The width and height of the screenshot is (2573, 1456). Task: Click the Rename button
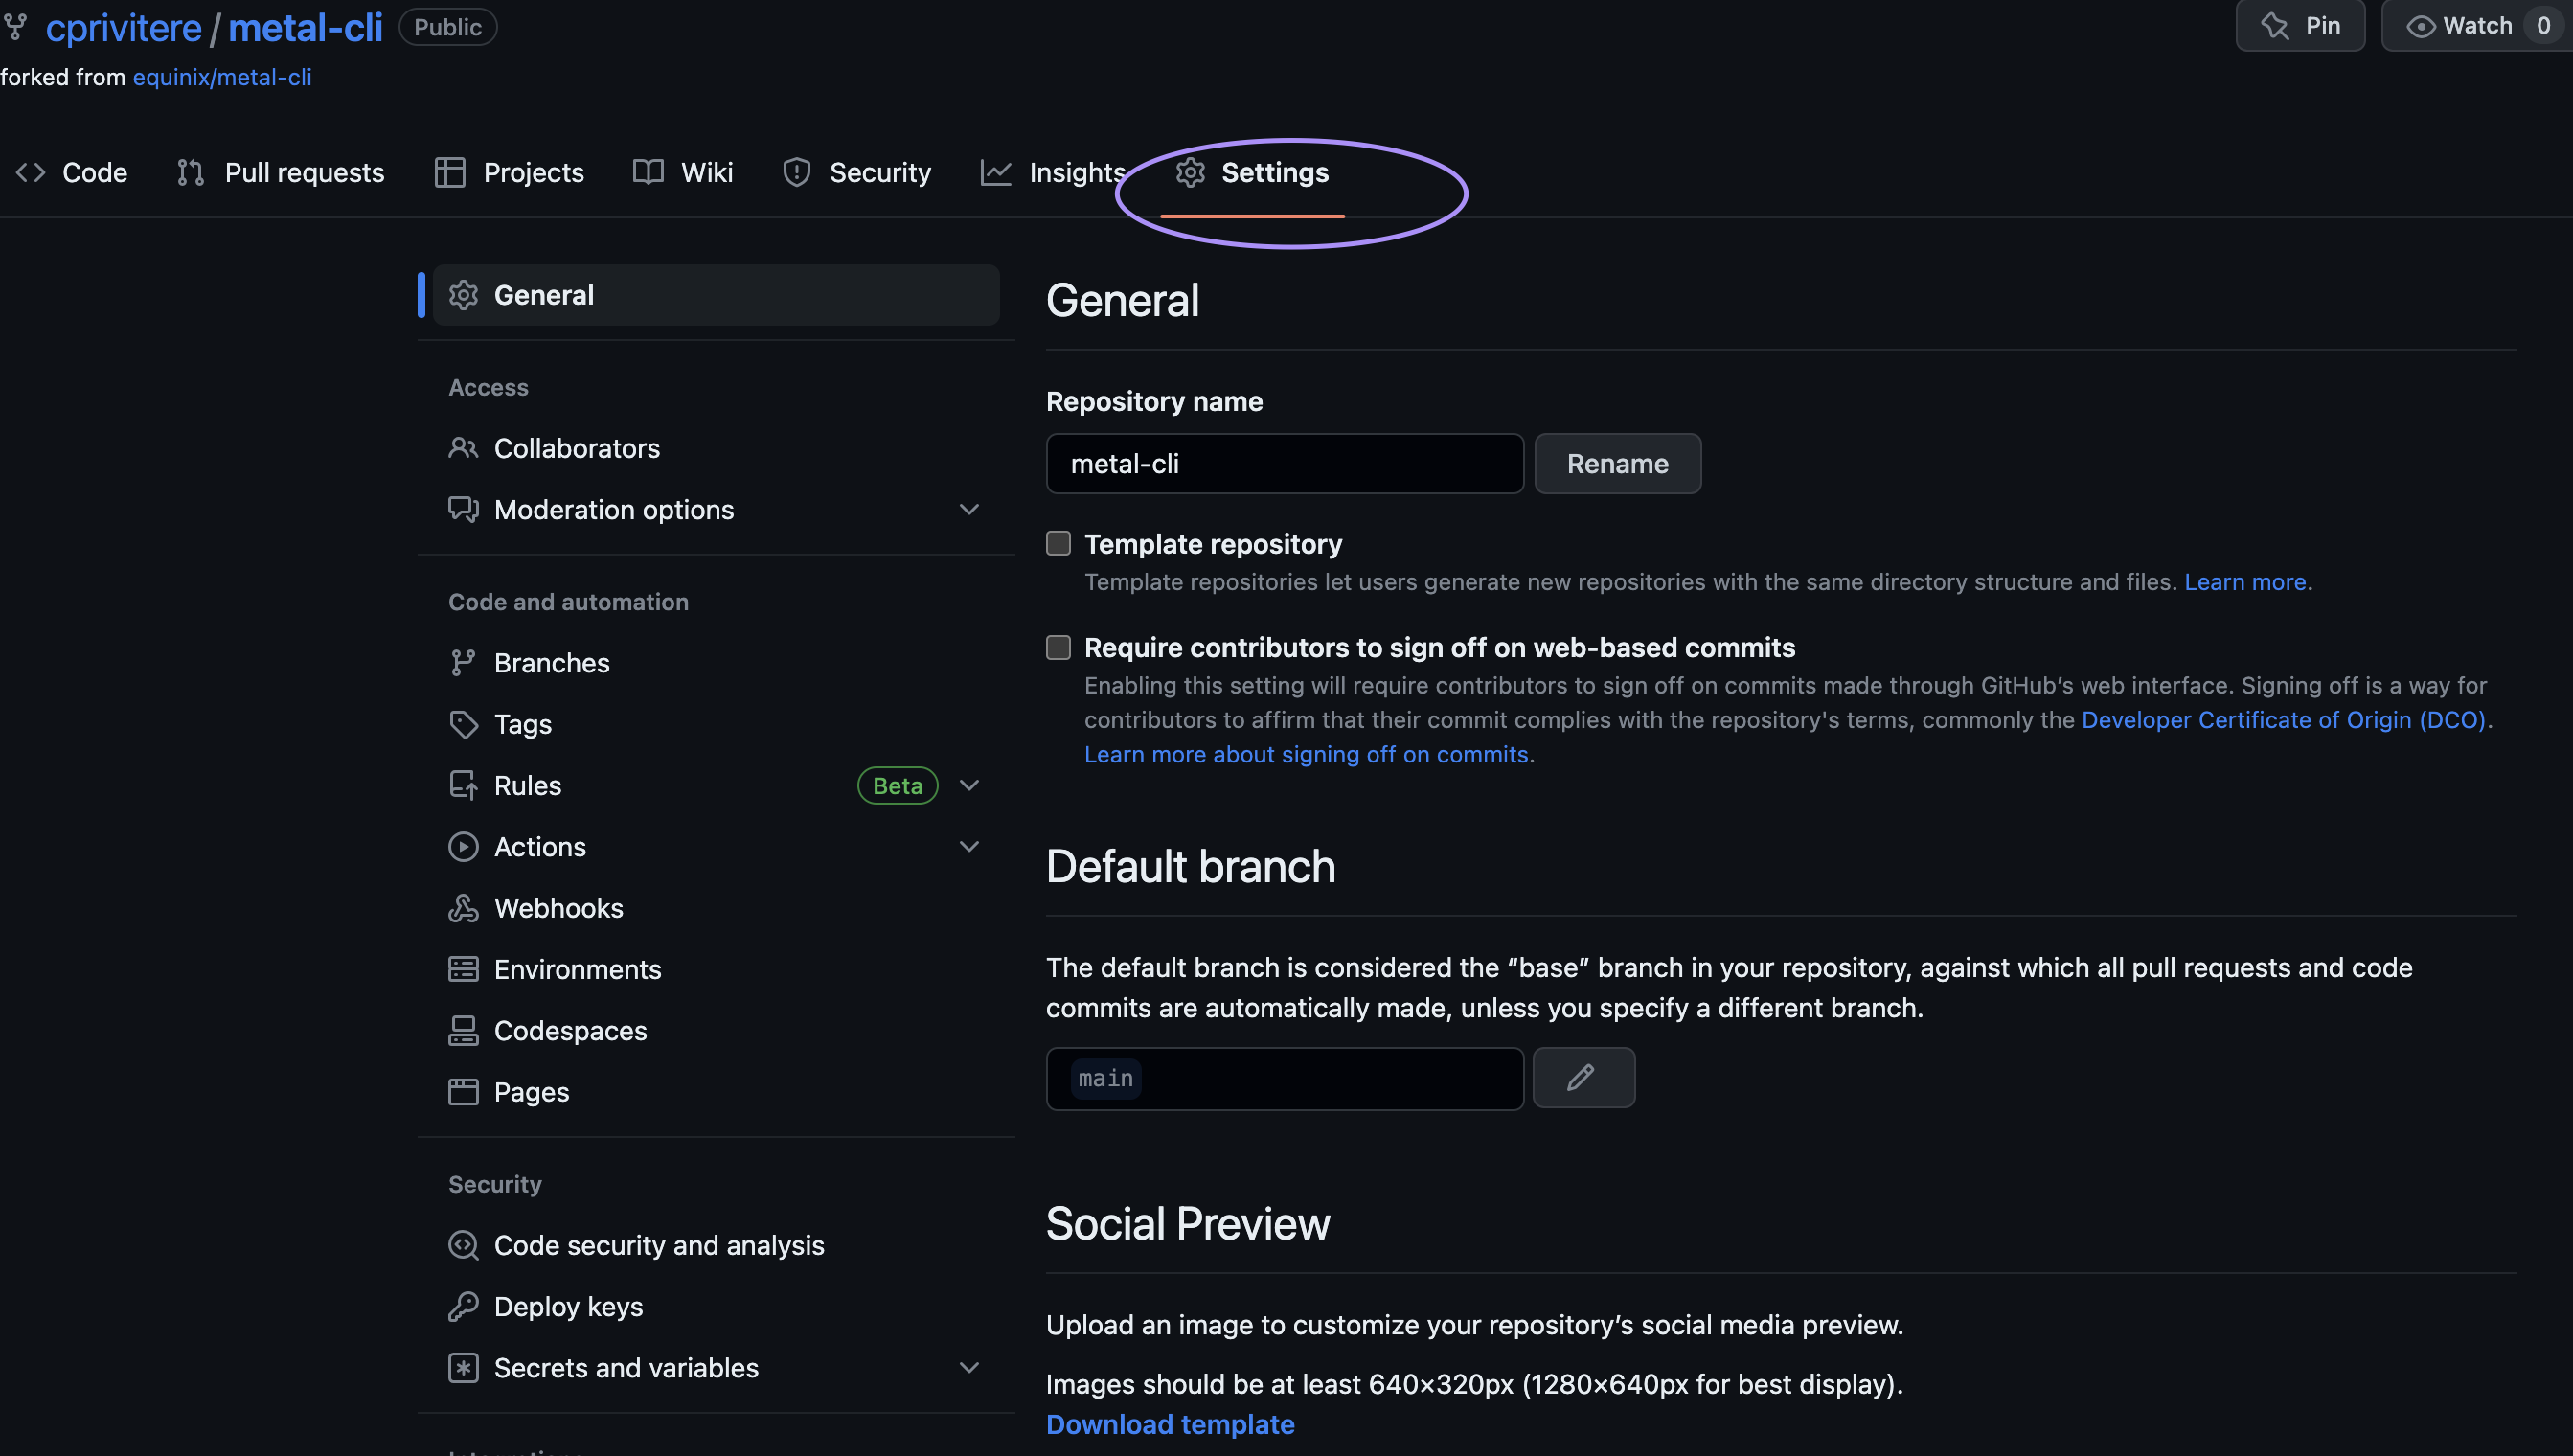tap(1617, 463)
